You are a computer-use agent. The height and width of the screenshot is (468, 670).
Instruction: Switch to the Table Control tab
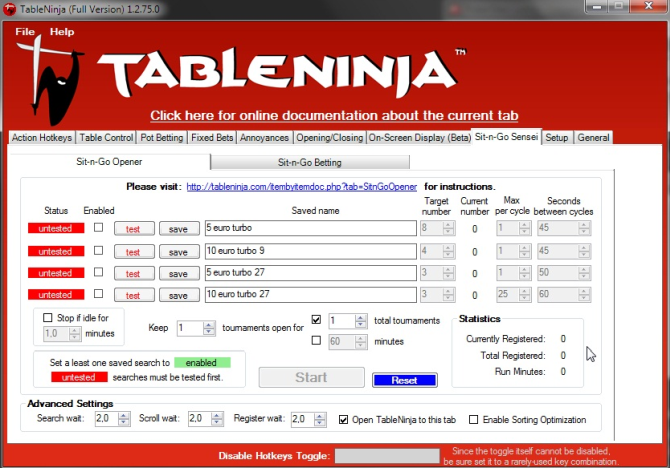106,138
